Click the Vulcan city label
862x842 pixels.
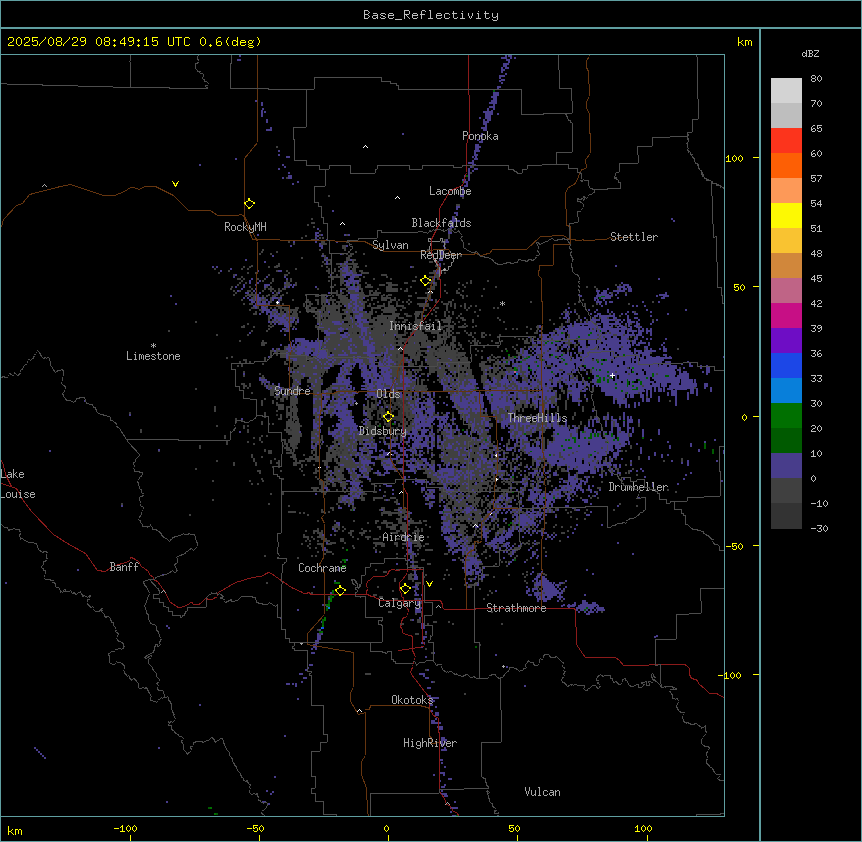pos(542,792)
